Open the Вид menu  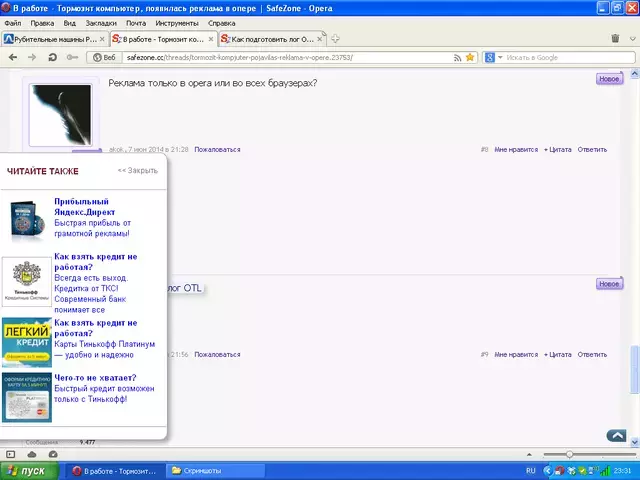pyautogui.click(x=70, y=23)
